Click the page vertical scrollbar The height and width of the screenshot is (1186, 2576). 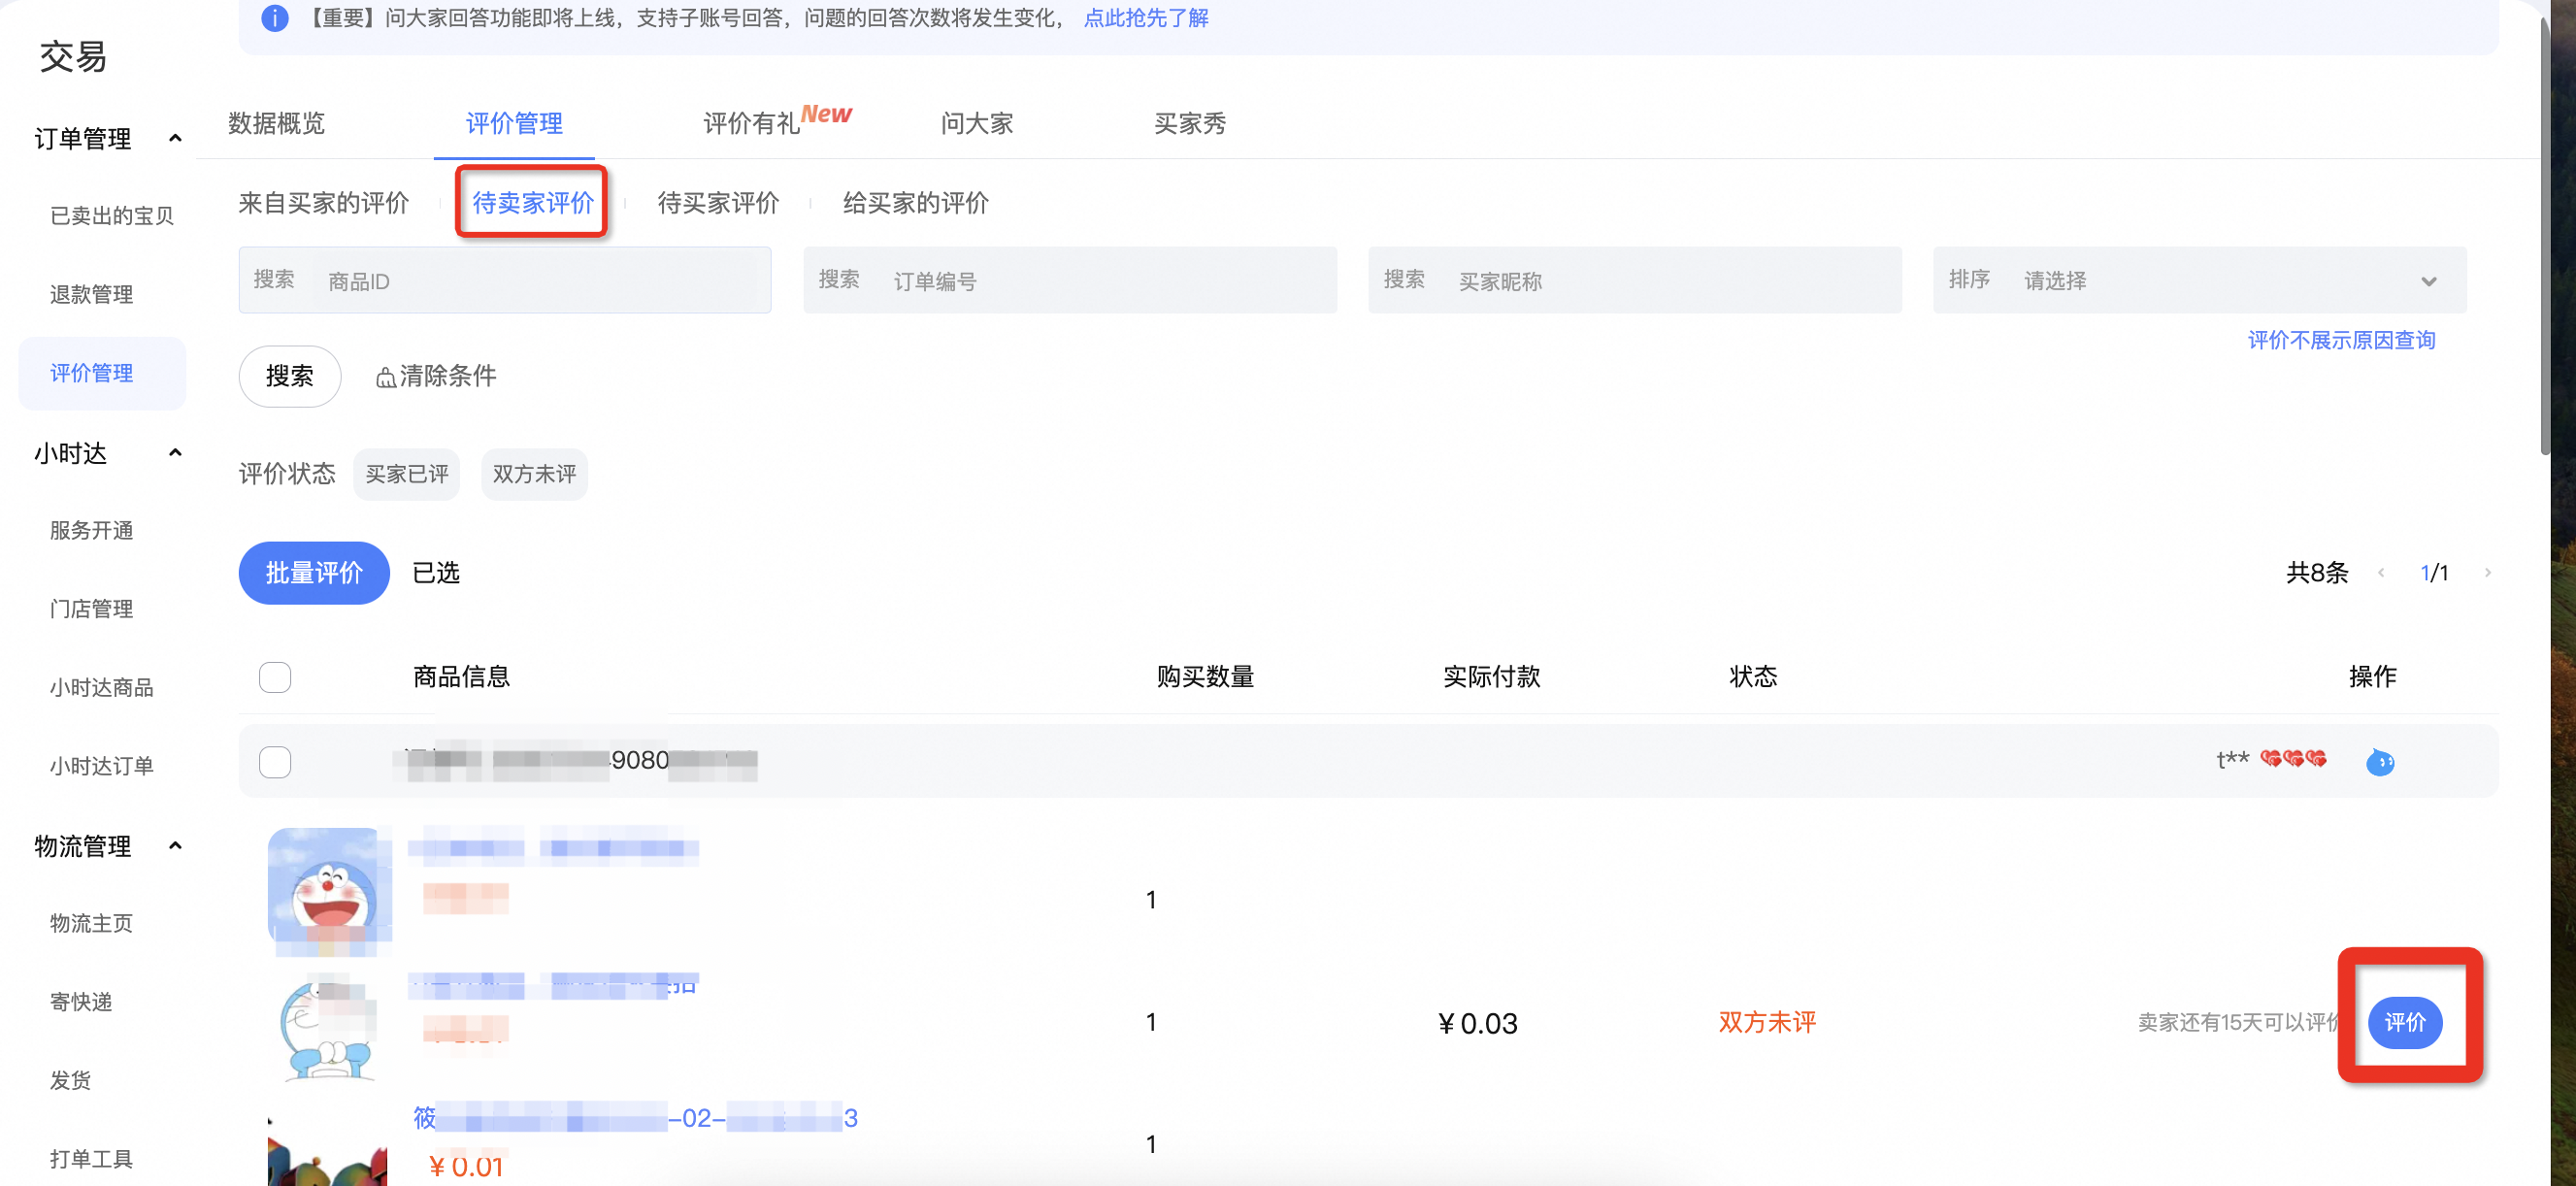pos(2545,235)
